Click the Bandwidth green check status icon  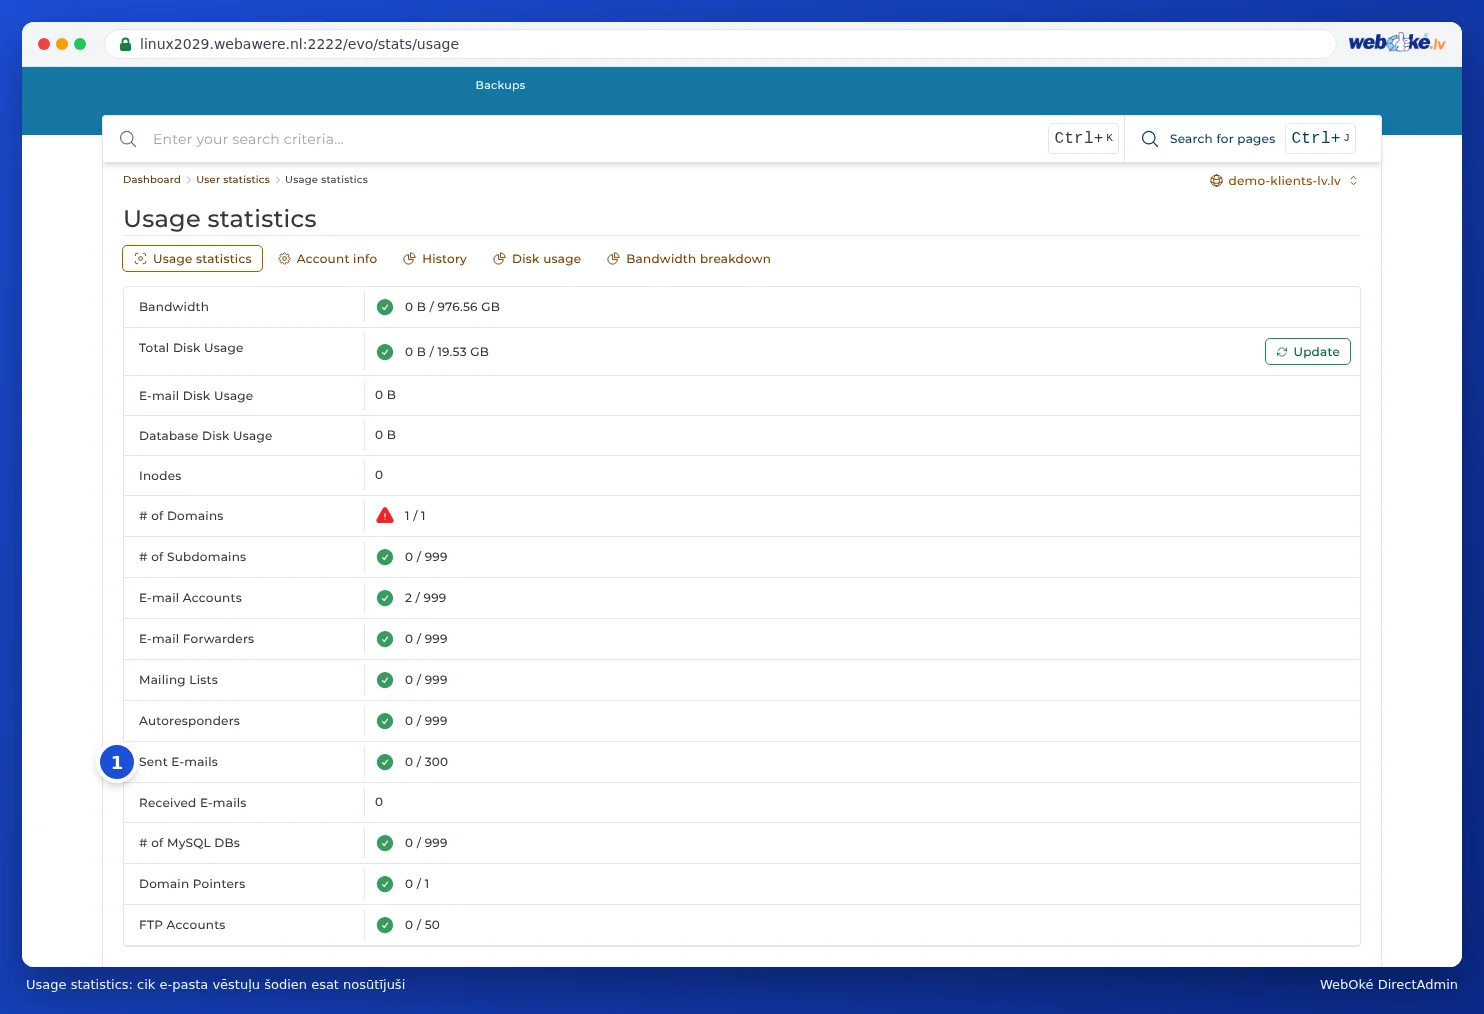click(385, 307)
